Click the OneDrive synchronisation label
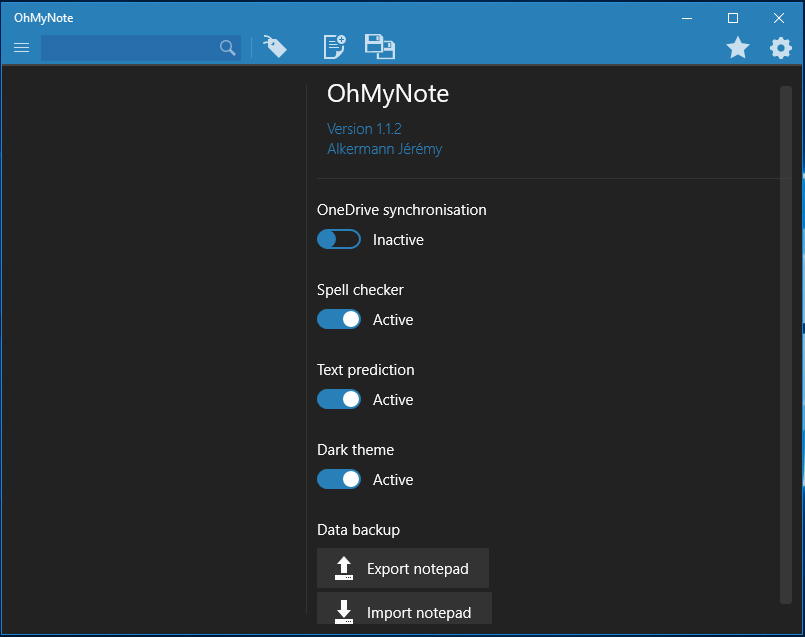Viewport: 805px width, 637px height. click(x=401, y=210)
